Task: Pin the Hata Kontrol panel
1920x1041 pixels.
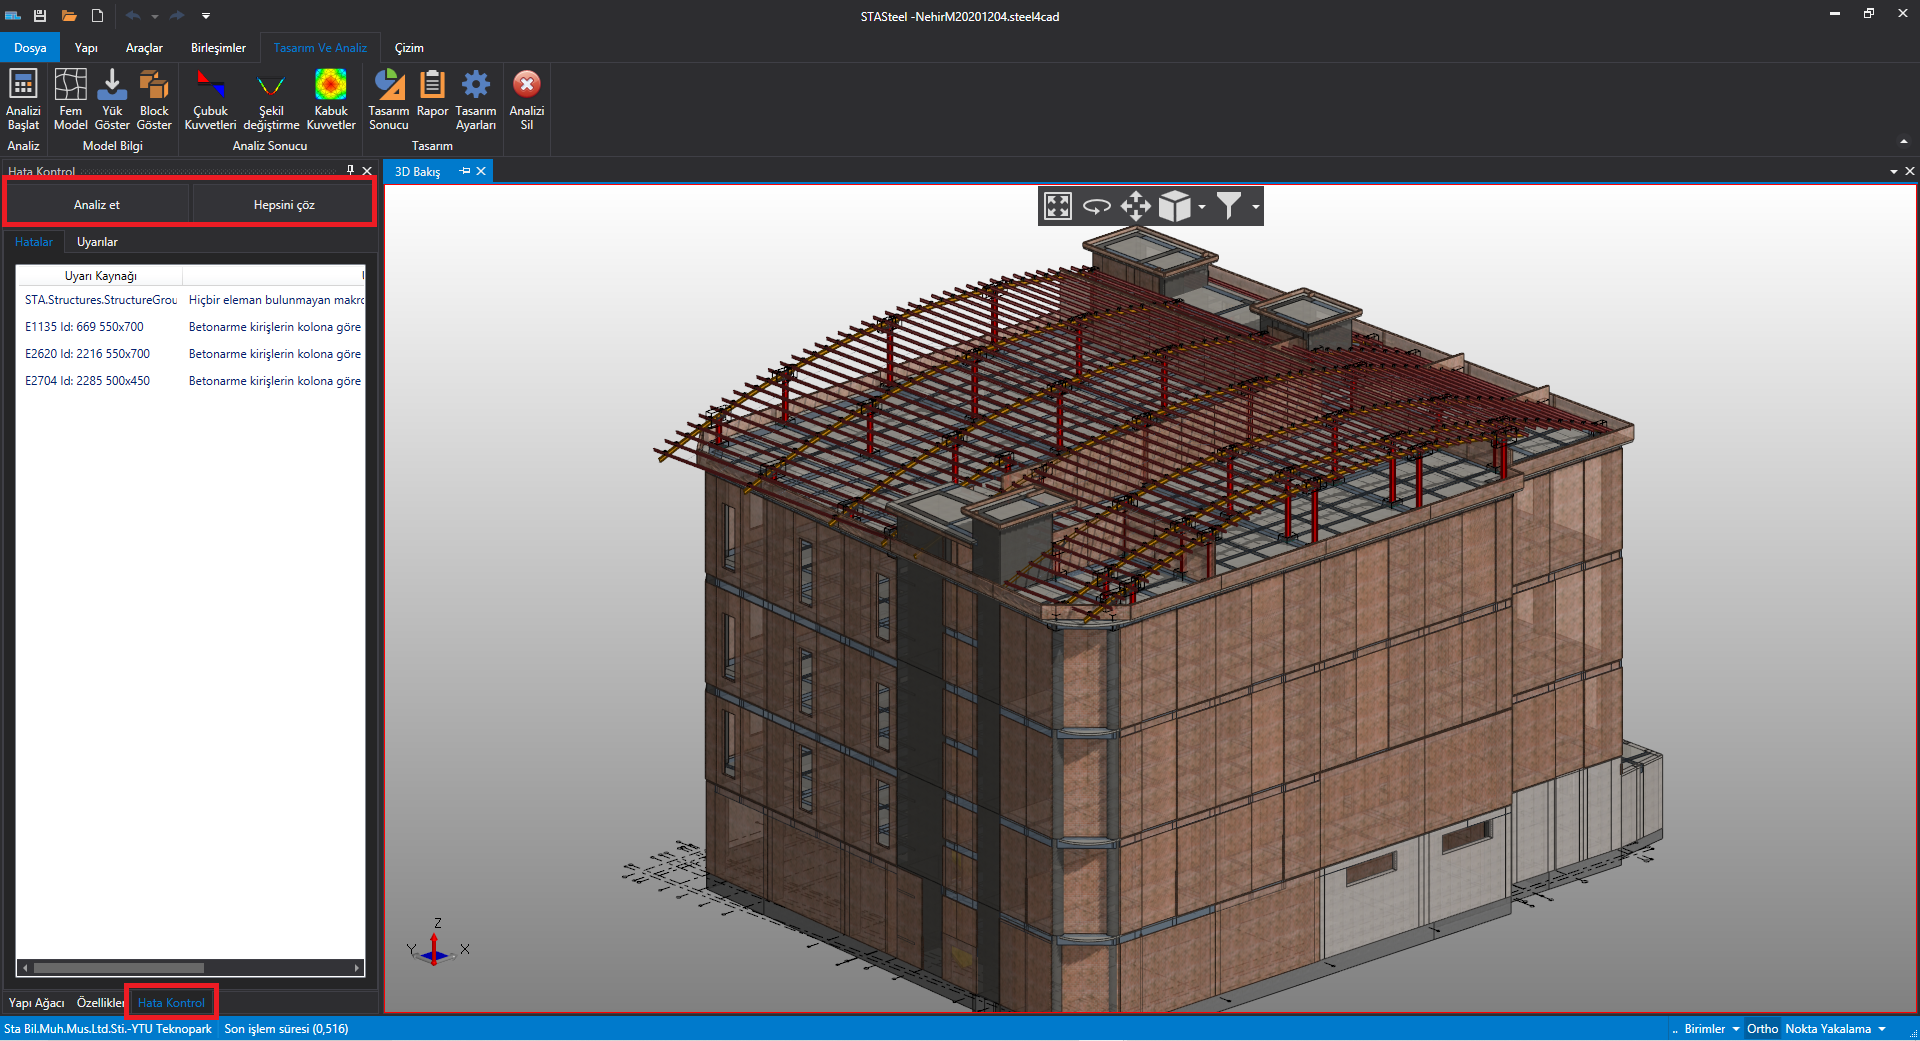Action: click(350, 170)
